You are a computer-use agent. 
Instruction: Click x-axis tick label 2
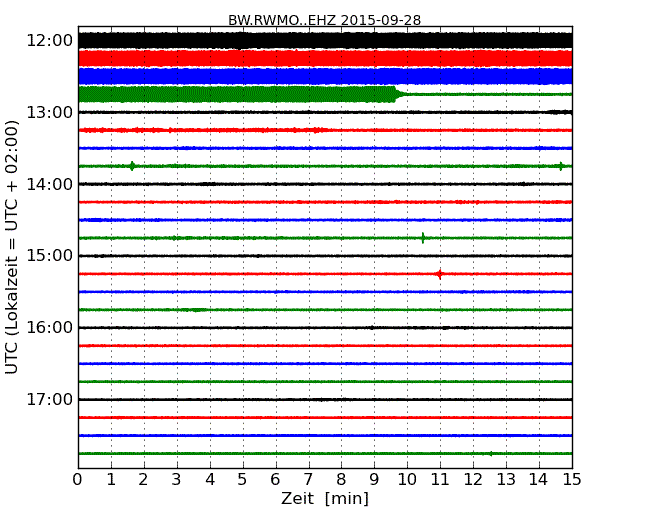143,480
